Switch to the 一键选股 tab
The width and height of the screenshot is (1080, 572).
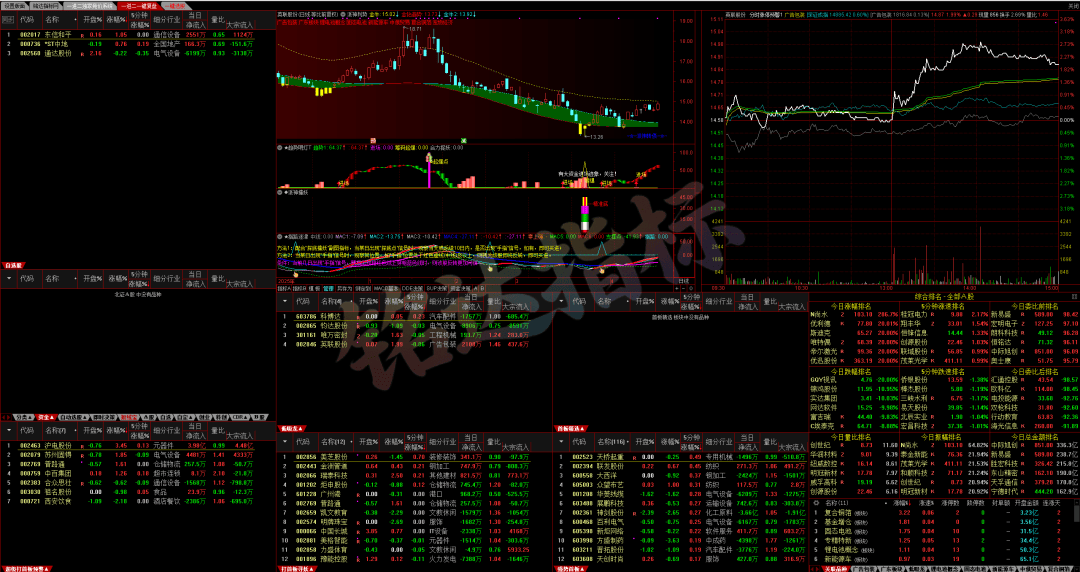[x=174, y=5]
